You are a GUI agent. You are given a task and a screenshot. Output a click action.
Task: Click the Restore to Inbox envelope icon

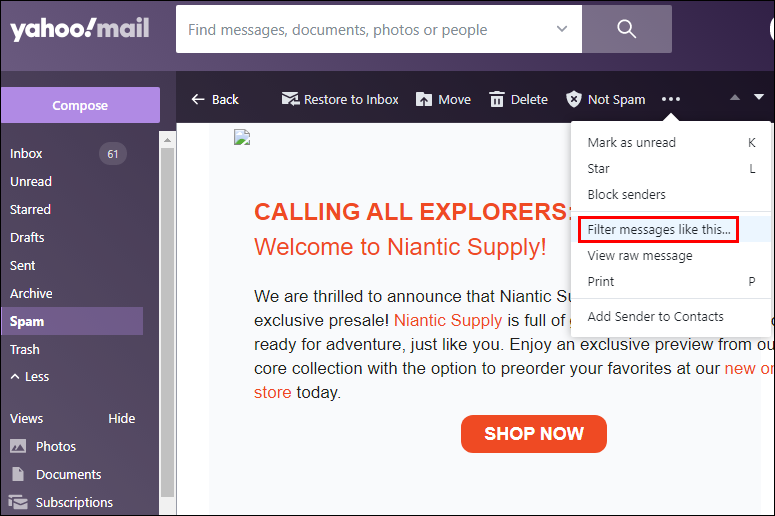pyautogui.click(x=290, y=99)
